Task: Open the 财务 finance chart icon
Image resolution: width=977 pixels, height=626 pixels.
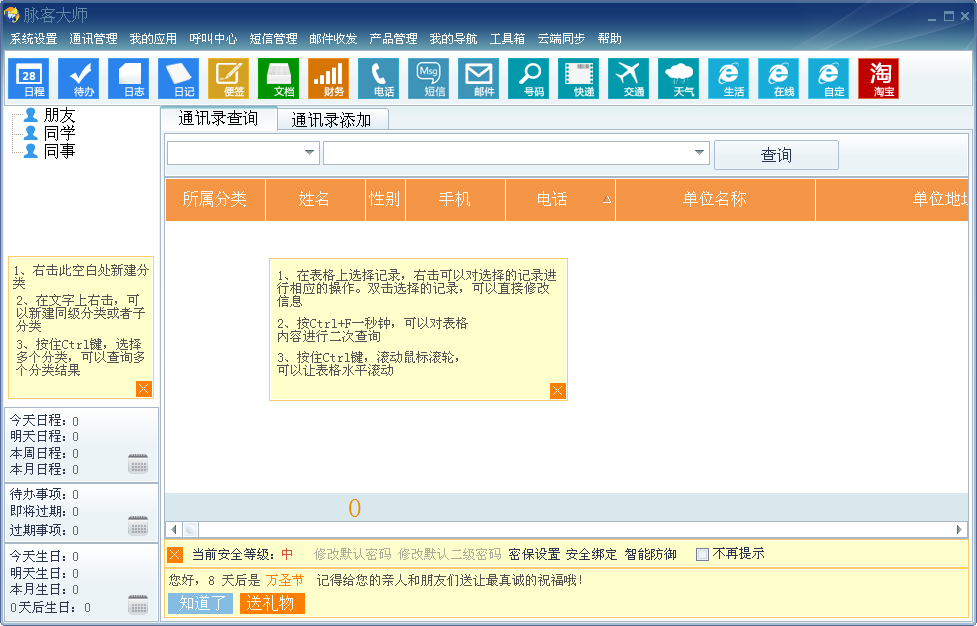Action: pos(328,78)
